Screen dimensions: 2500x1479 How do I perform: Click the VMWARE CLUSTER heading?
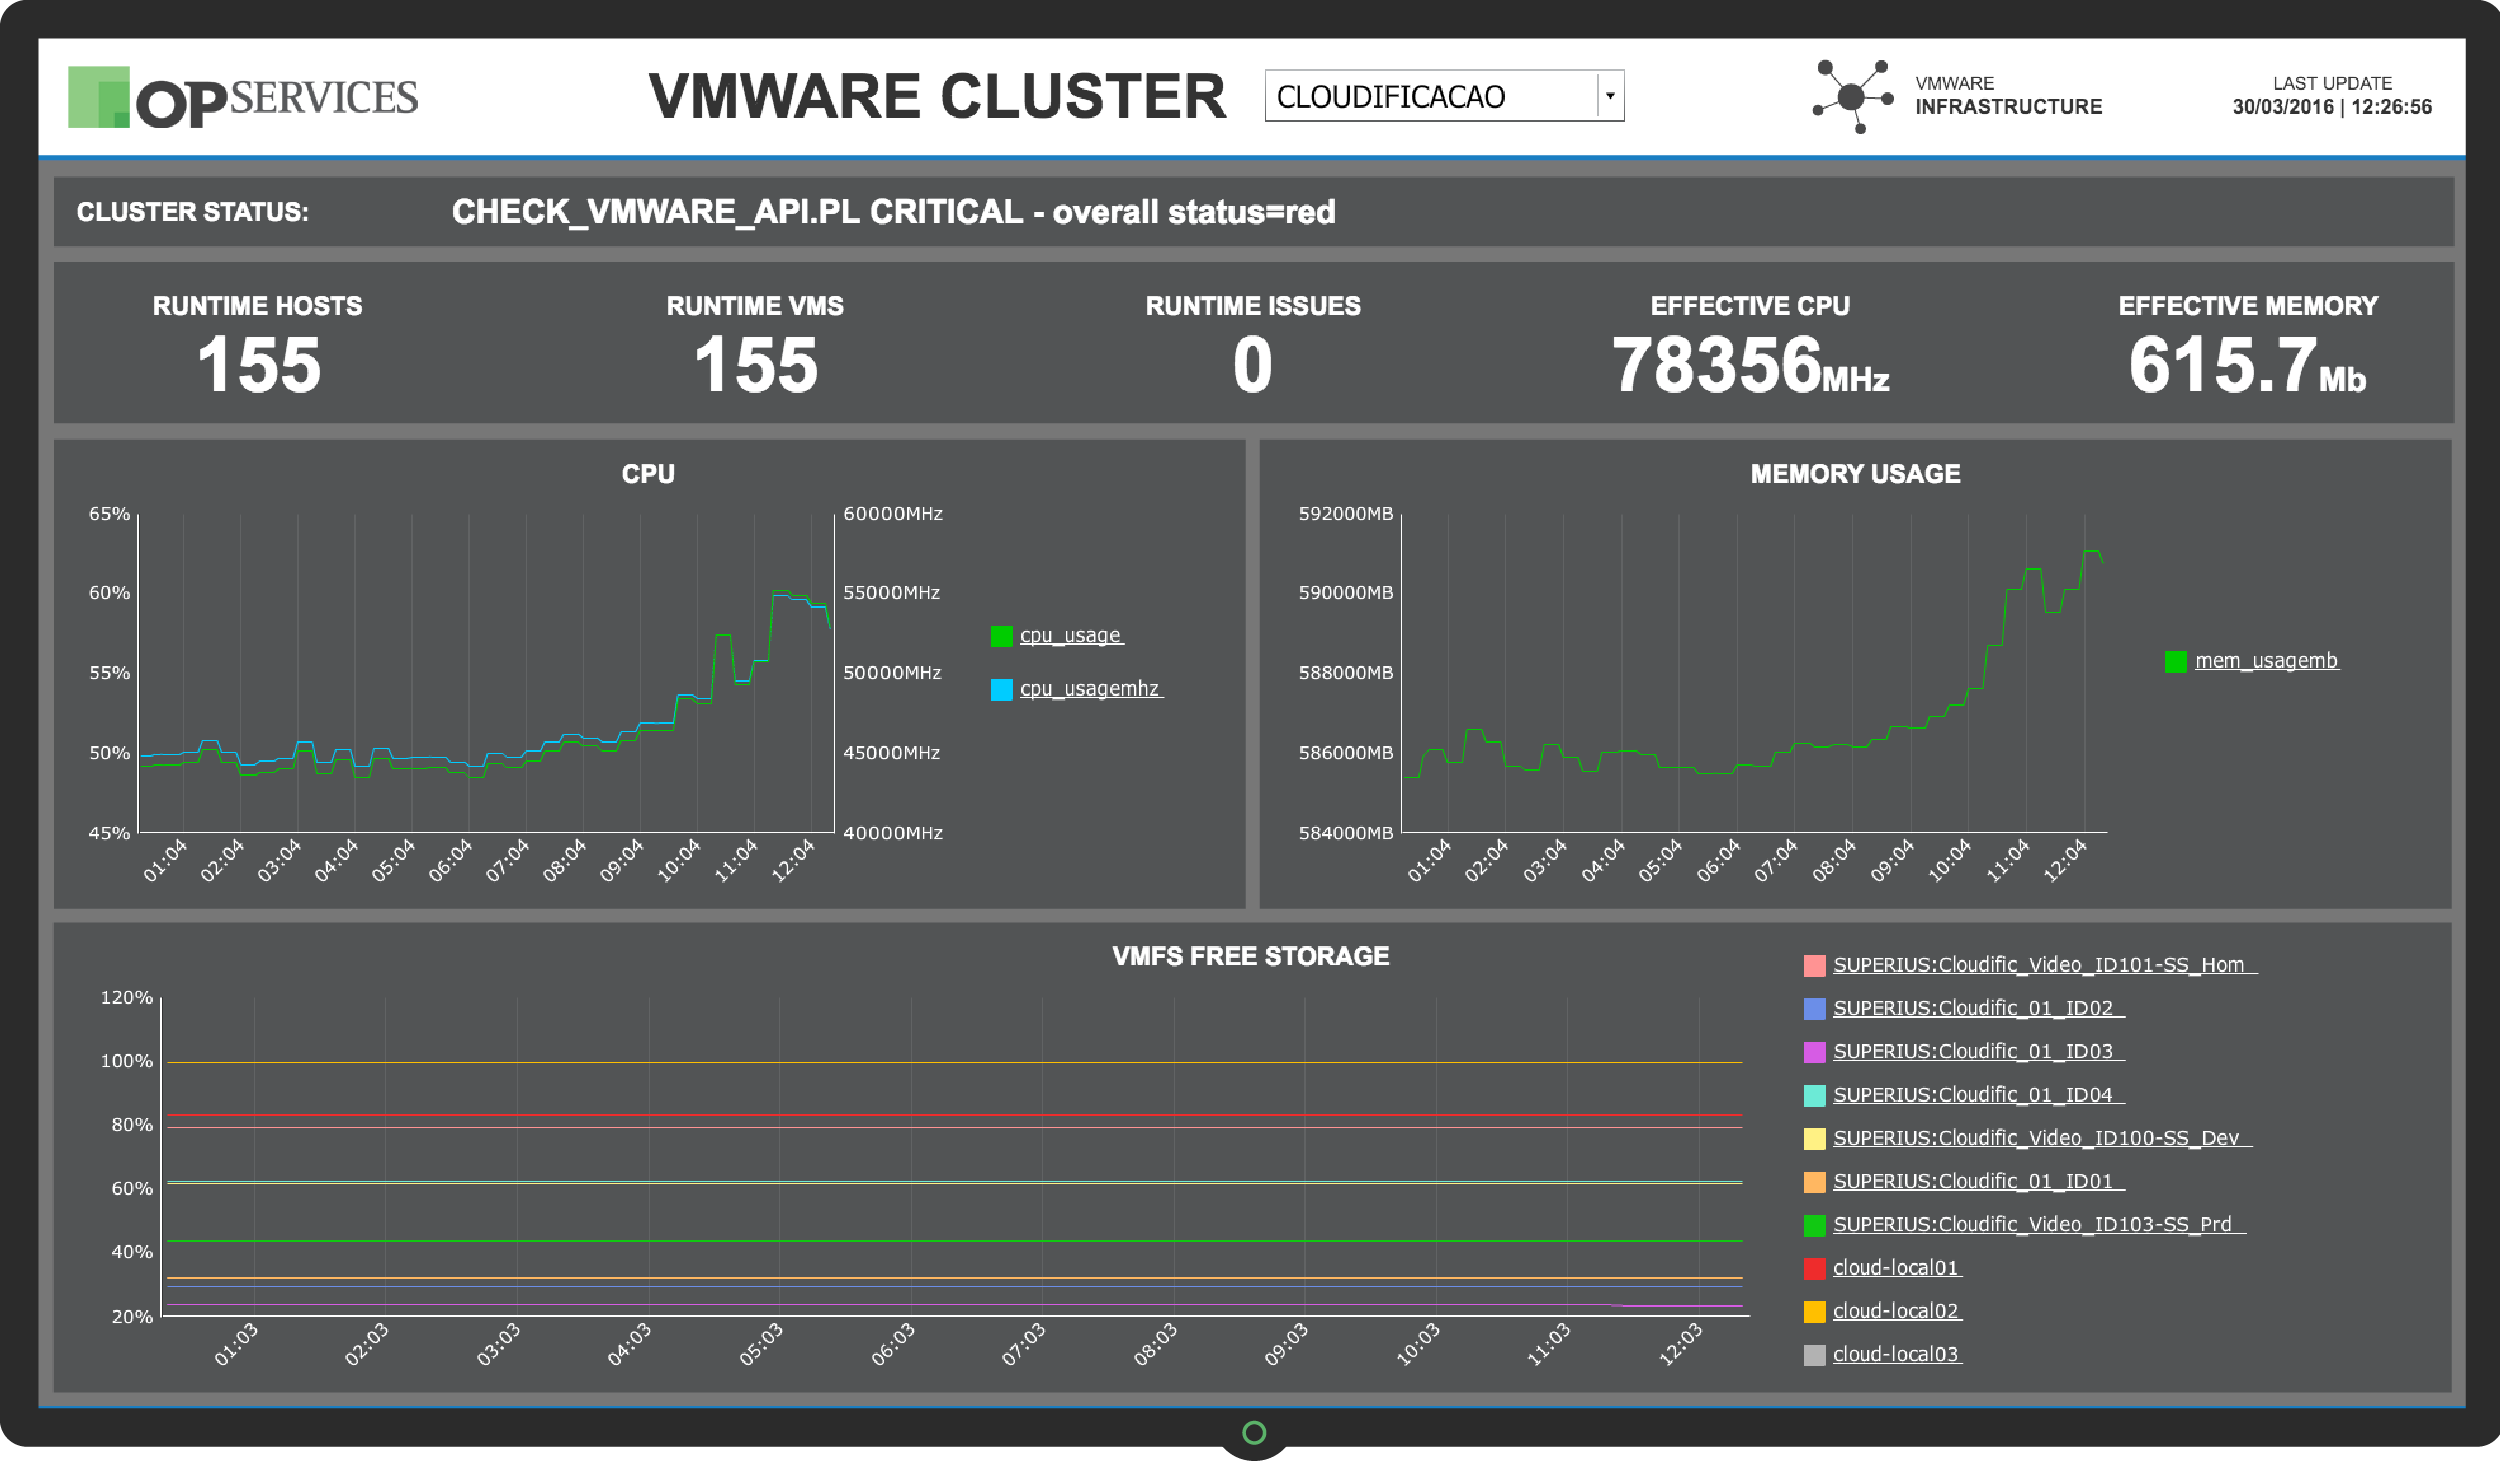(x=937, y=96)
